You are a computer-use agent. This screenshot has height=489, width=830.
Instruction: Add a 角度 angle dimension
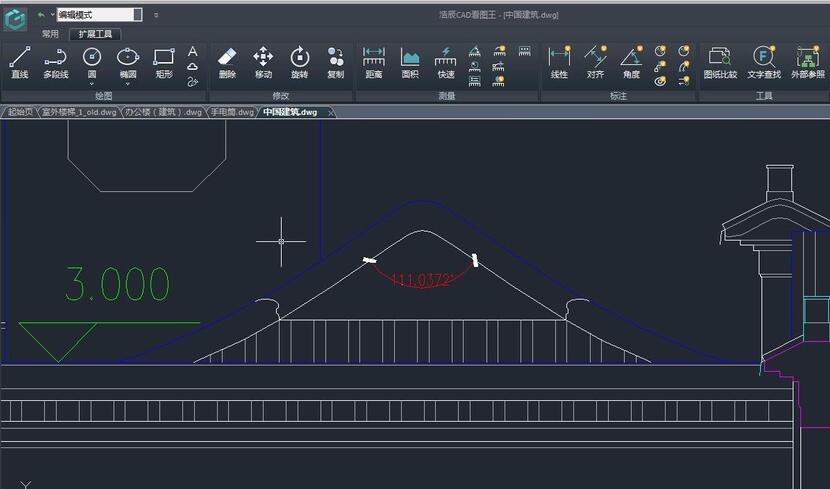tap(631, 62)
